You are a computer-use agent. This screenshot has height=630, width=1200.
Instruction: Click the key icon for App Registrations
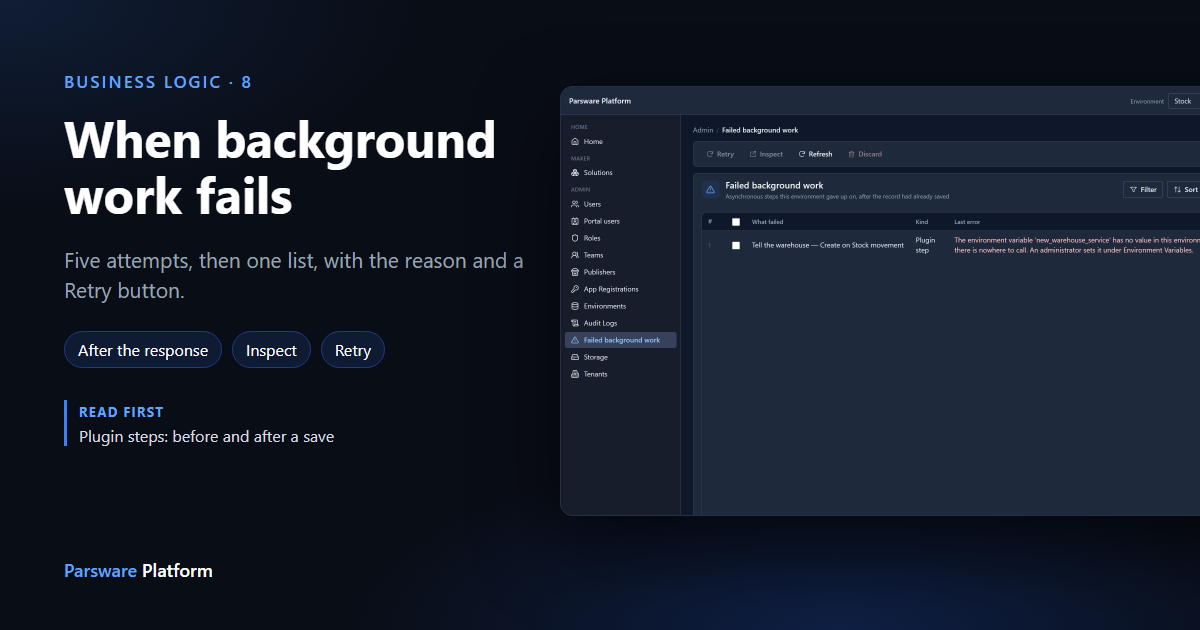(574, 289)
